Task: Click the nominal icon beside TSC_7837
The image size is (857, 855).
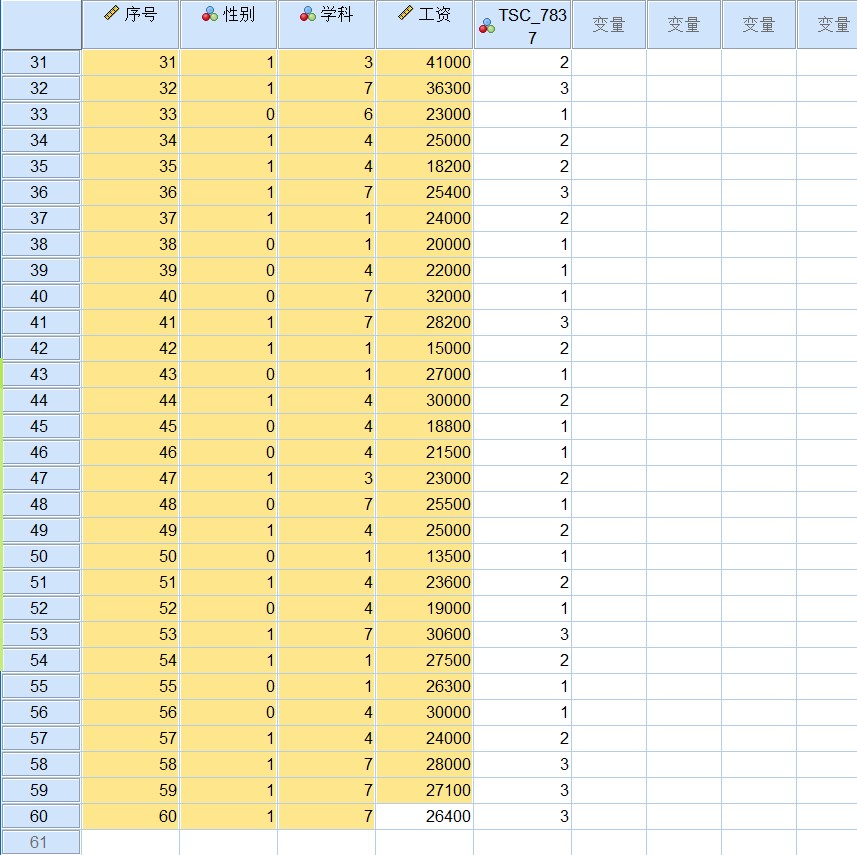Action: pyautogui.click(x=486, y=26)
